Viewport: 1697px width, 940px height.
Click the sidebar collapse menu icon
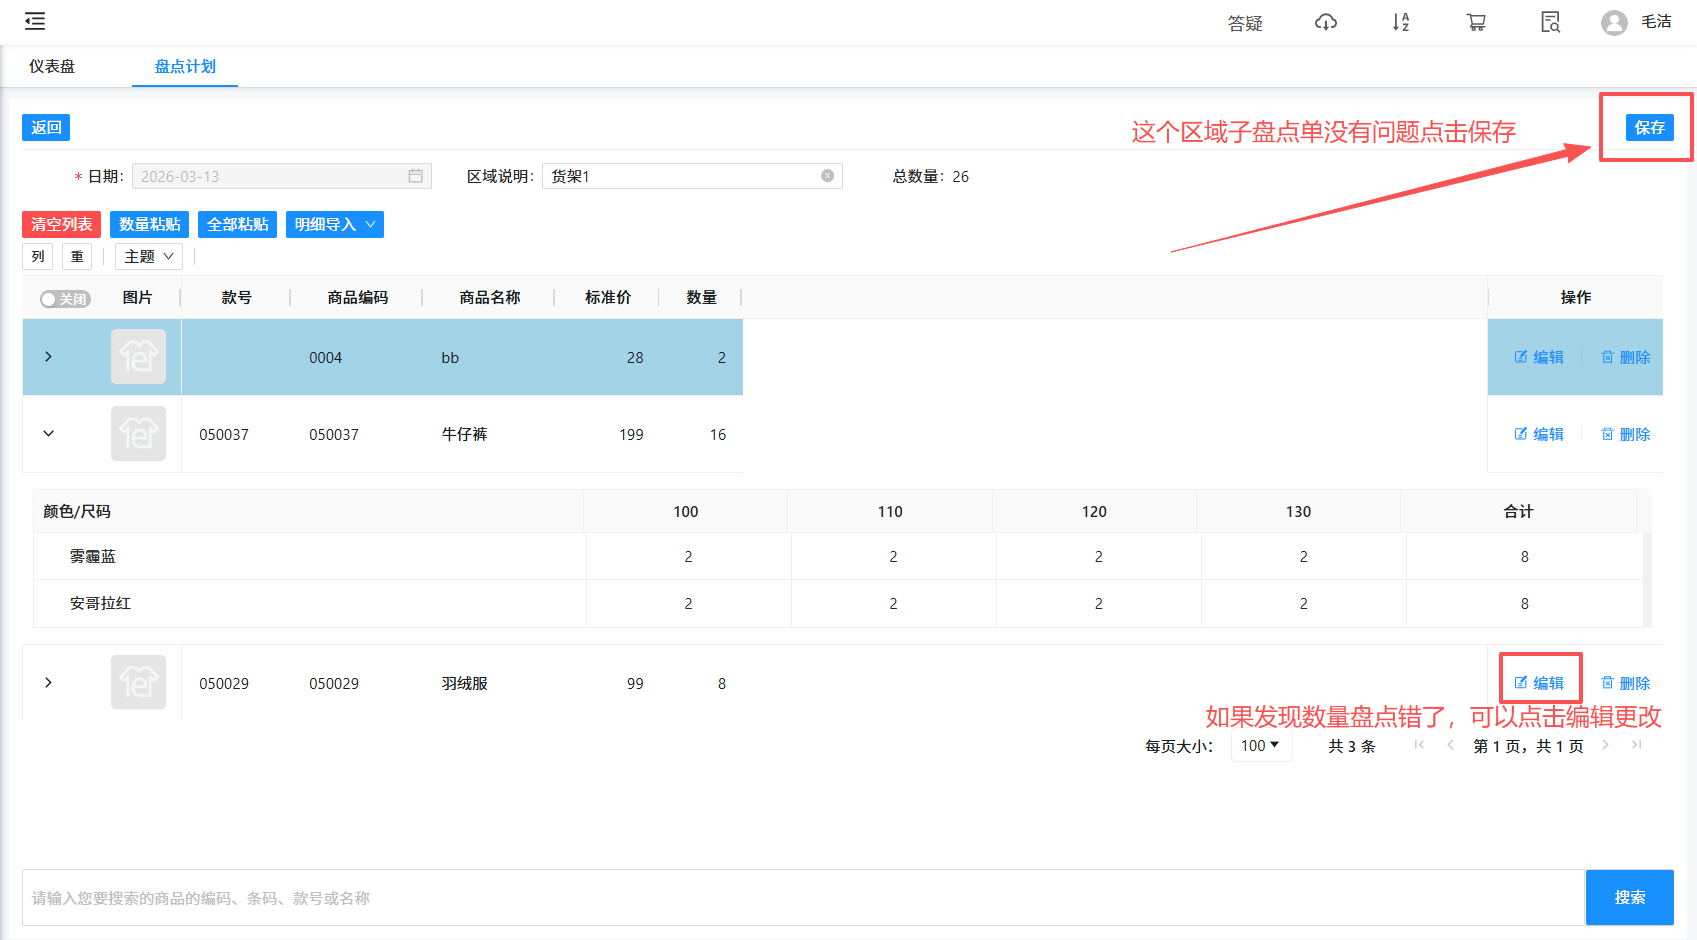tap(35, 21)
